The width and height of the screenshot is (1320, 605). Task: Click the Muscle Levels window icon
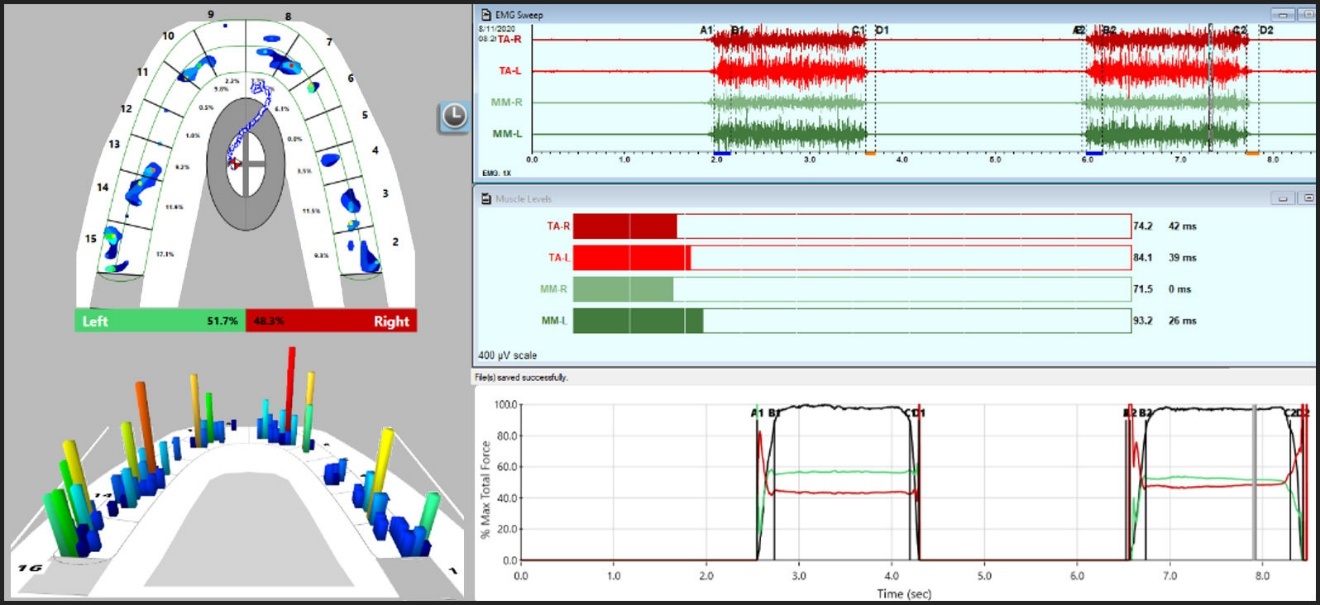pyautogui.click(x=486, y=199)
